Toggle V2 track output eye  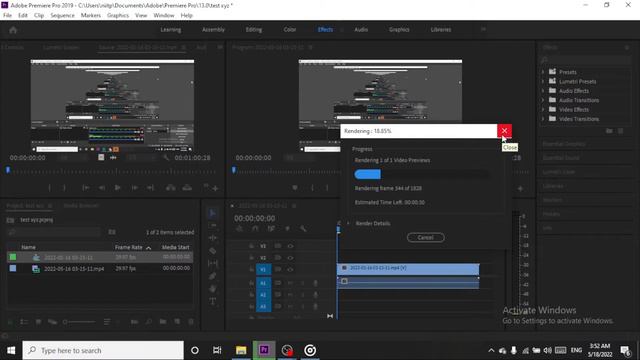click(290, 258)
